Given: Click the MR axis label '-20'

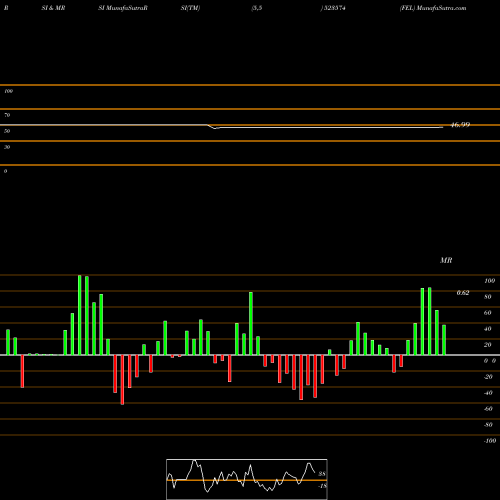Looking at the screenshot, I should pyautogui.click(x=488, y=377).
